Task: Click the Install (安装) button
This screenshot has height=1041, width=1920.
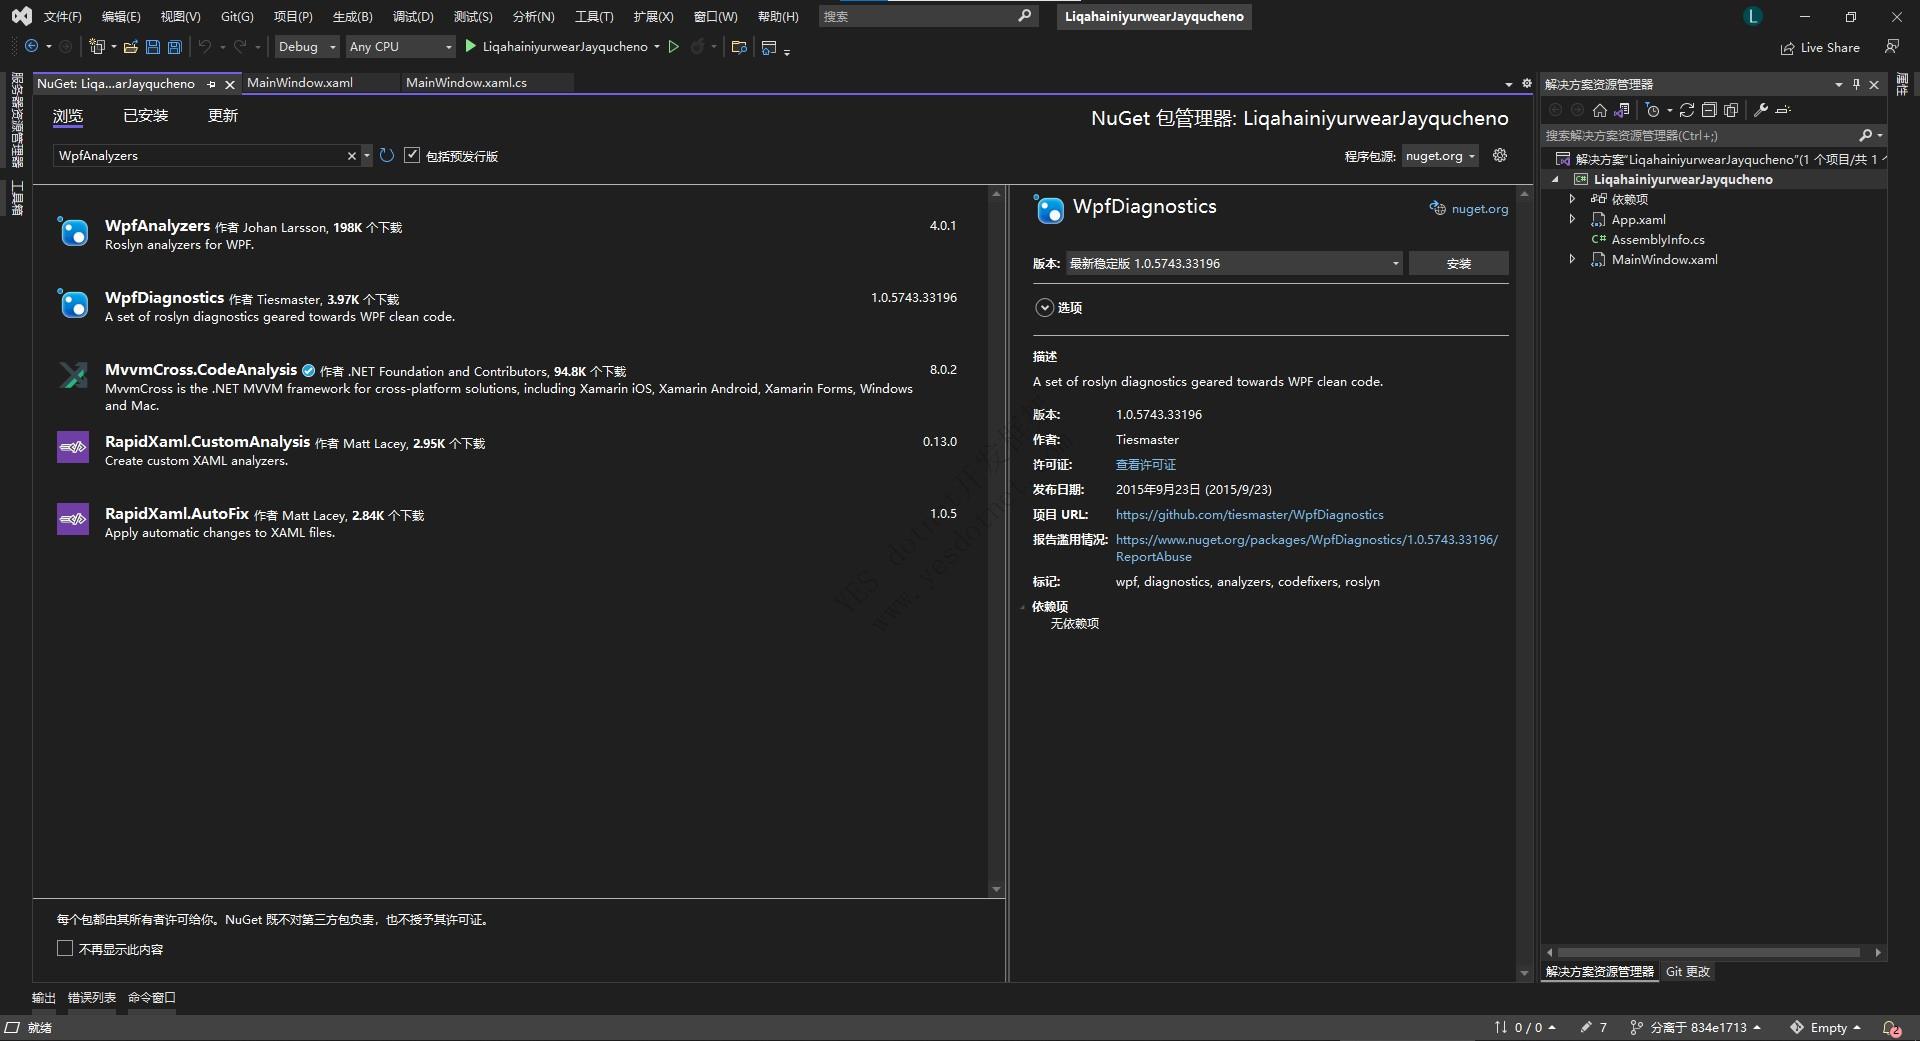Action: coord(1458,263)
